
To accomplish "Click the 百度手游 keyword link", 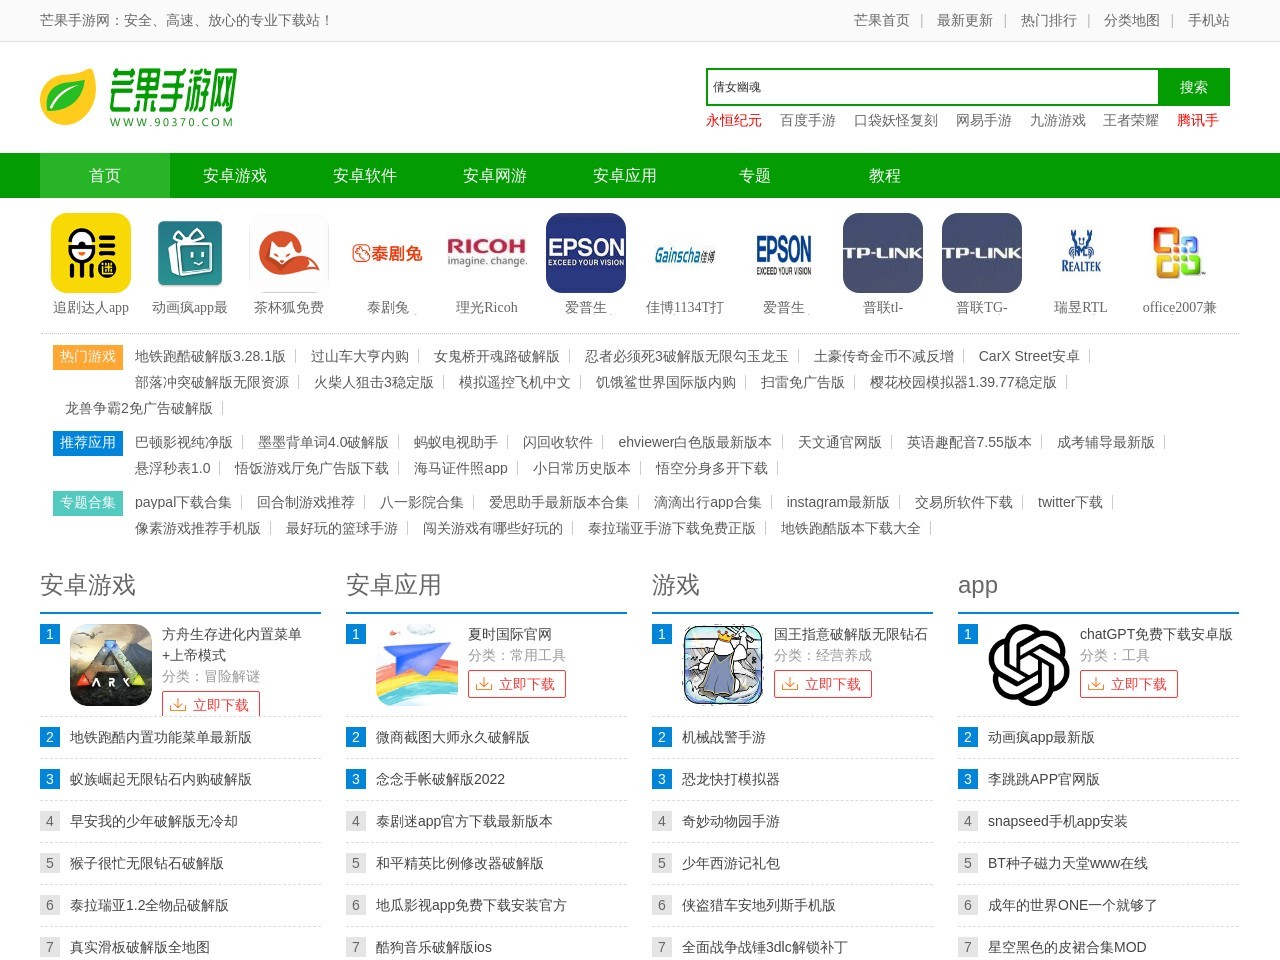I will click(808, 120).
